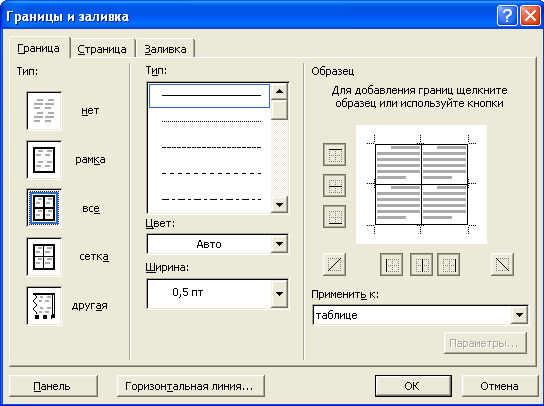Click the line style list scroll down arrow

pyautogui.click(x=279, y=204)
